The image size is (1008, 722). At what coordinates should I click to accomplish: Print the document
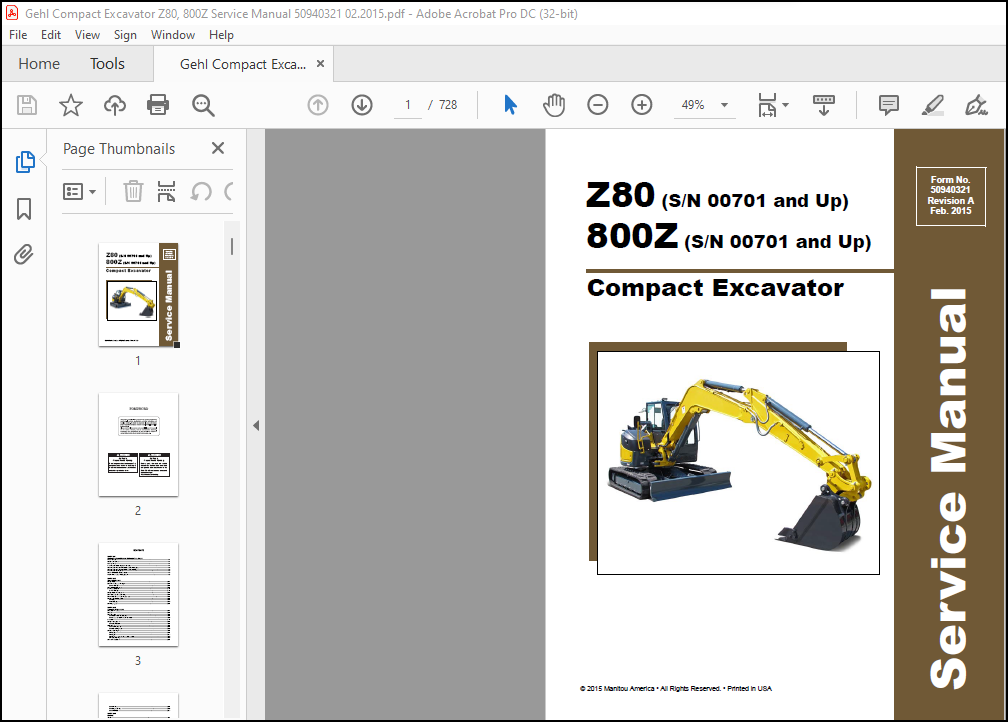158,105
